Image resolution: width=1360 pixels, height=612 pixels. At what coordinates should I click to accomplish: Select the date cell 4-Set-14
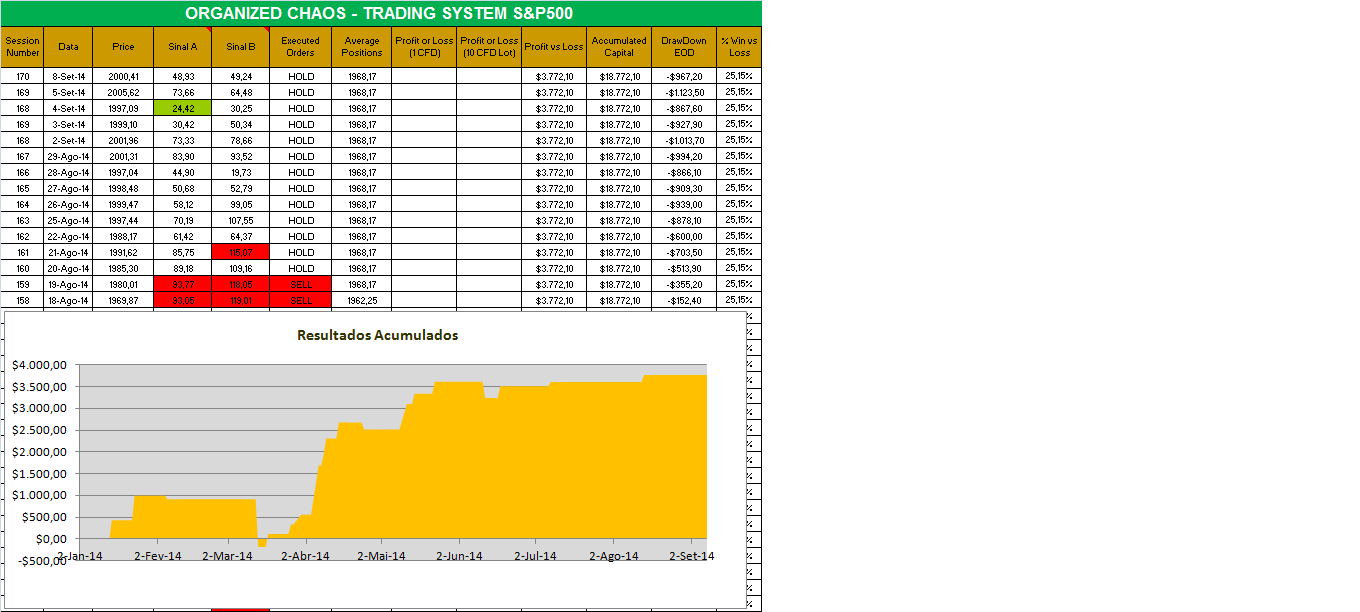click(69, 108)
